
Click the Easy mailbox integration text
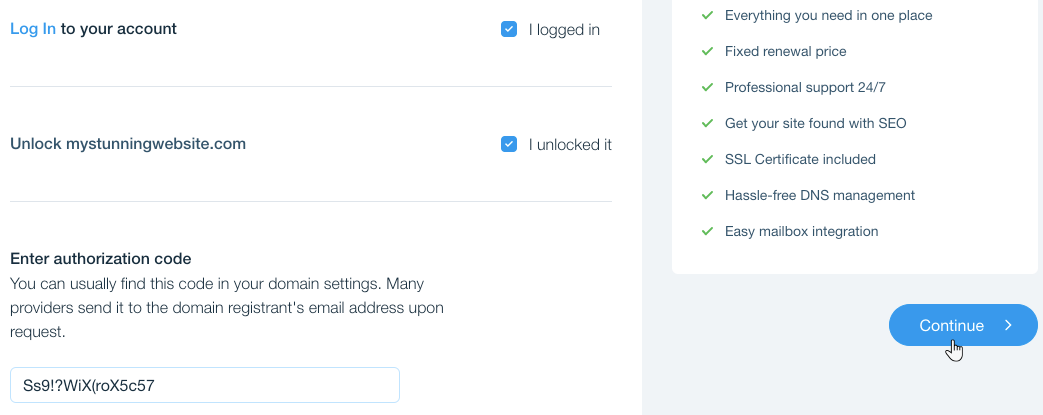click(x=802, y=231)
